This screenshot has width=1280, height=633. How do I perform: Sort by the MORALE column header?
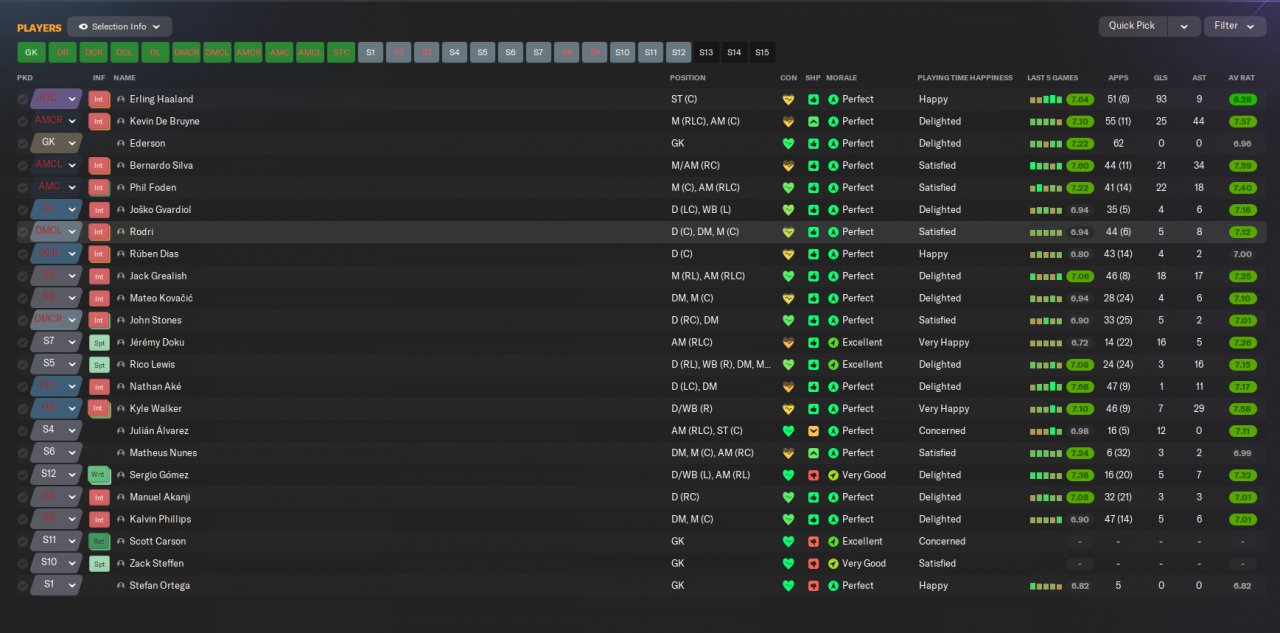tap(842, 78)
